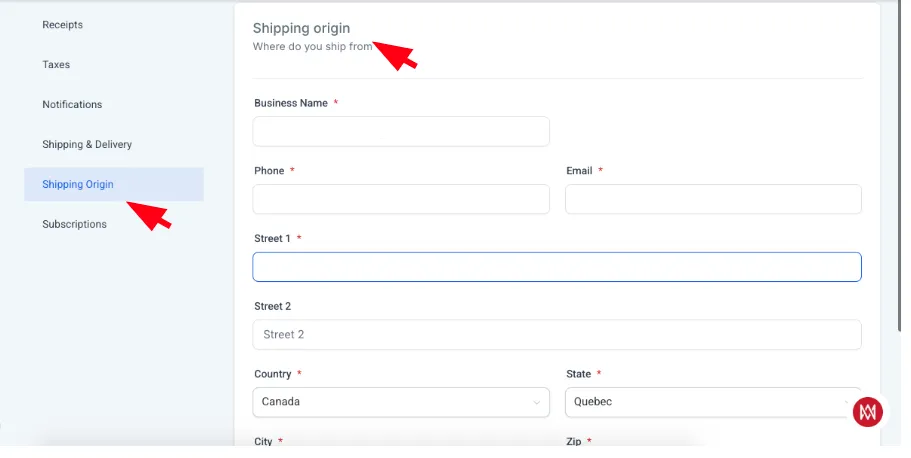This screenshot has width=911, height=458.
Task: Open the red circular chat widget icon
Action: coord(867,412)
